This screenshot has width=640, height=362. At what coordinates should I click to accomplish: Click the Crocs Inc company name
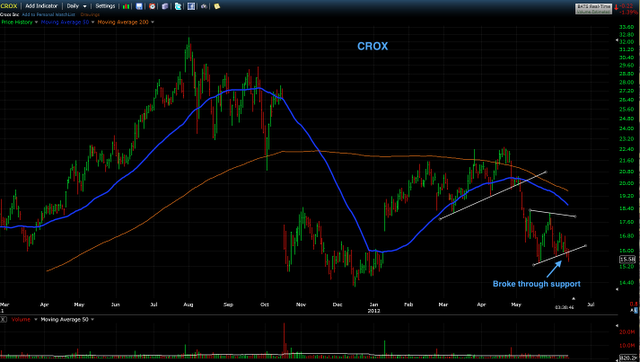[9, 15]
